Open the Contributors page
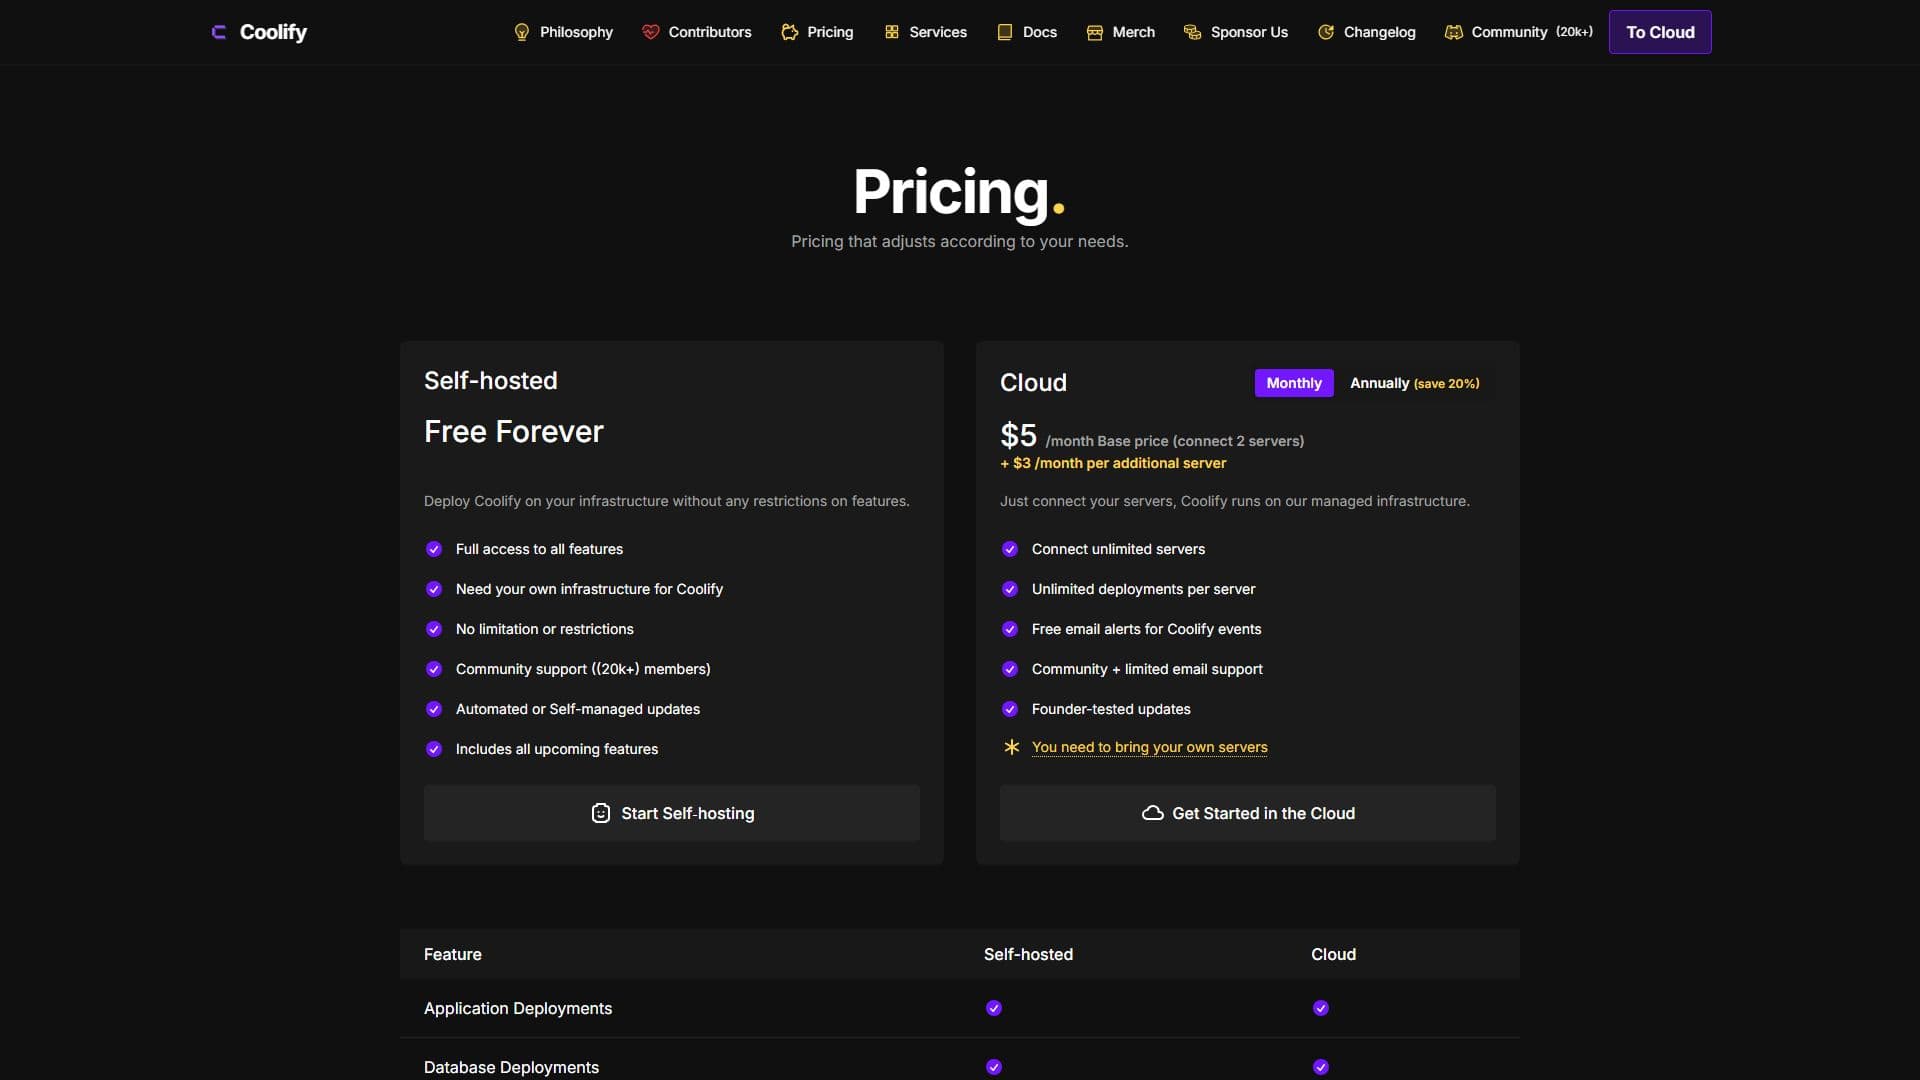This screenshot has height=1080, width=1920. click(697, 32)
